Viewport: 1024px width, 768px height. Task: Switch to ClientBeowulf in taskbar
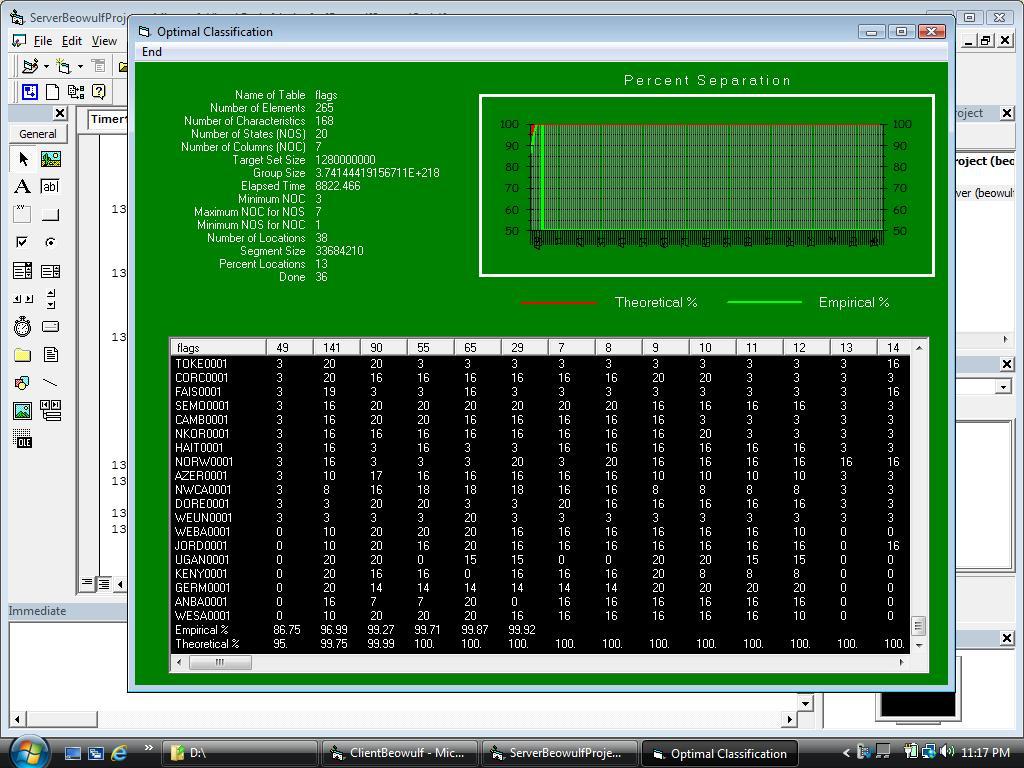coord(400,753)
